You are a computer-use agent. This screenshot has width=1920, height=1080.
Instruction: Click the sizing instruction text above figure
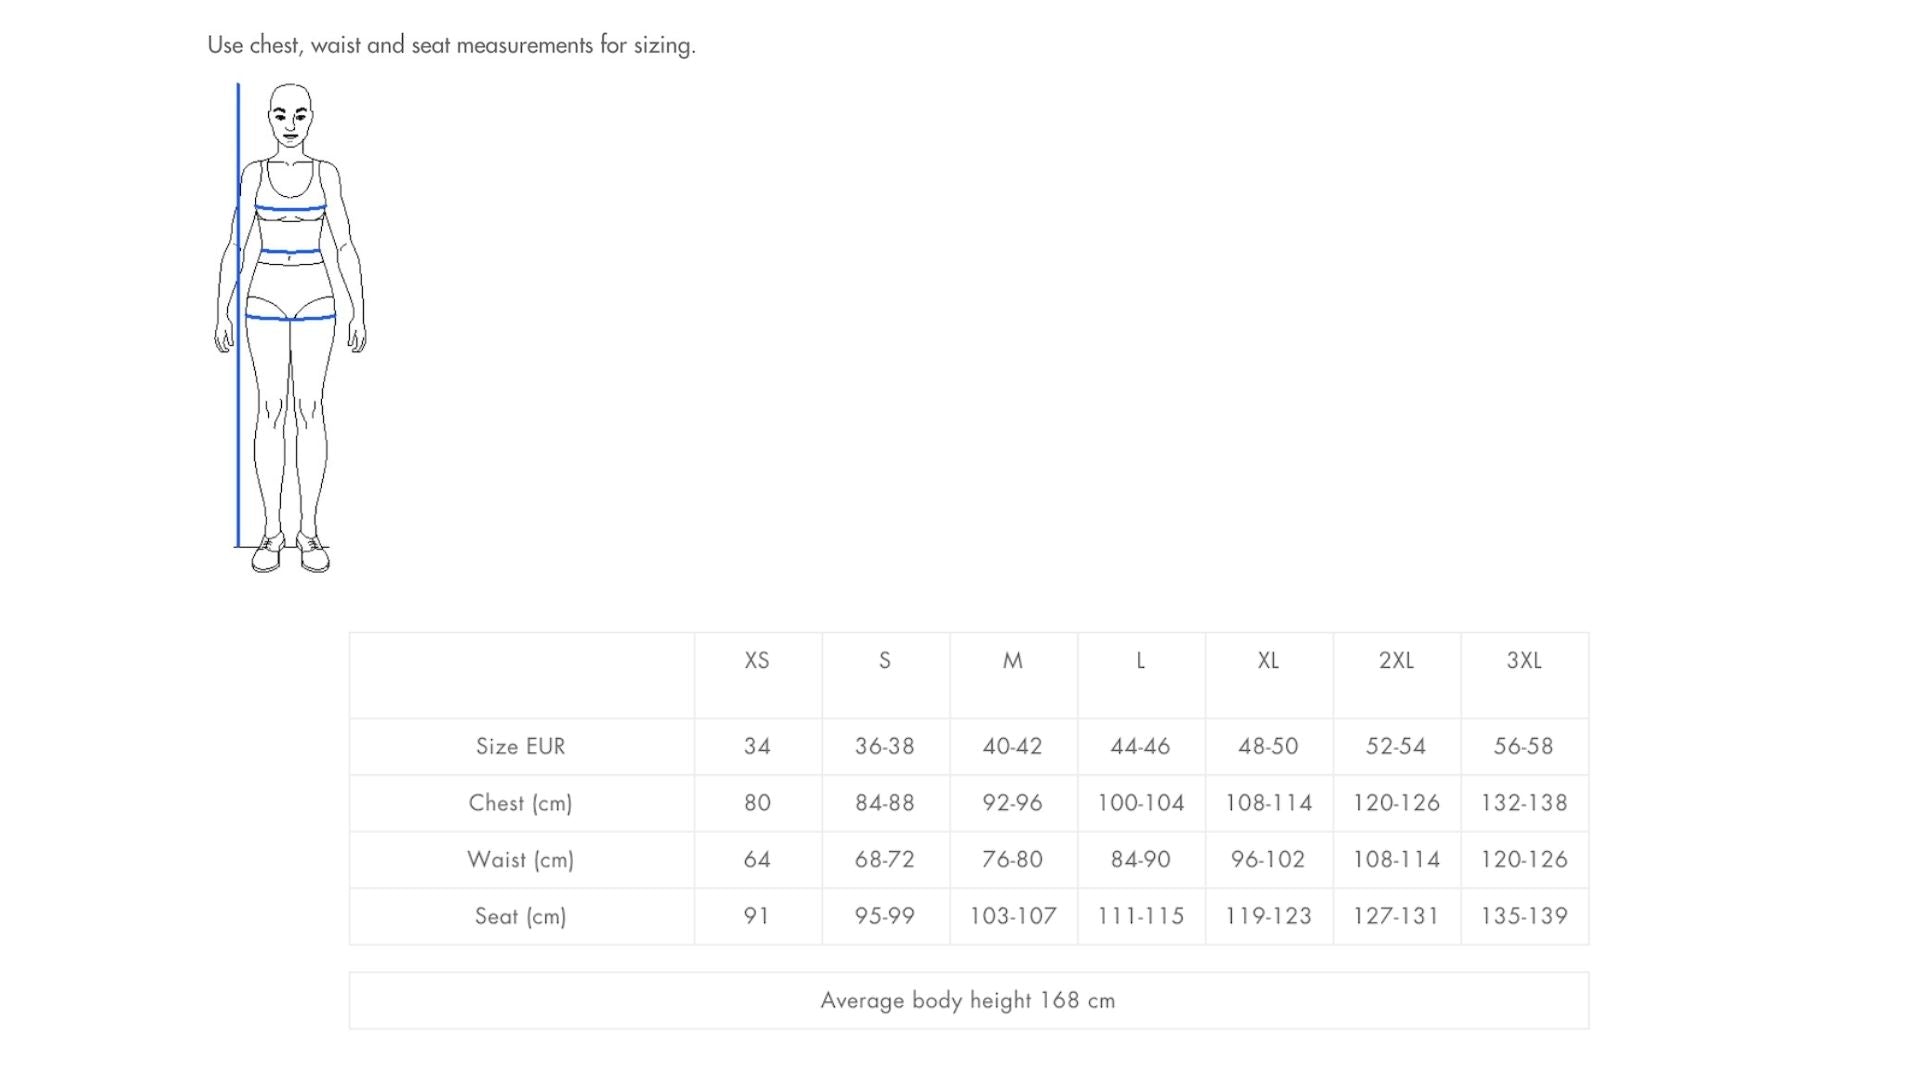[x=451, y=45]
